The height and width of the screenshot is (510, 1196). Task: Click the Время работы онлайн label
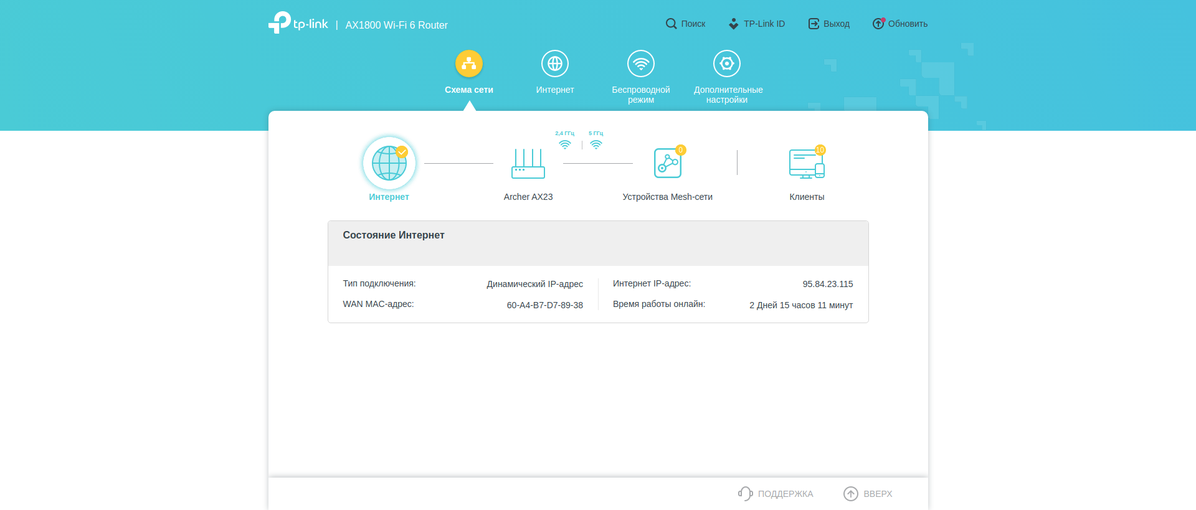pyautogui.click(x=659, y=304)
